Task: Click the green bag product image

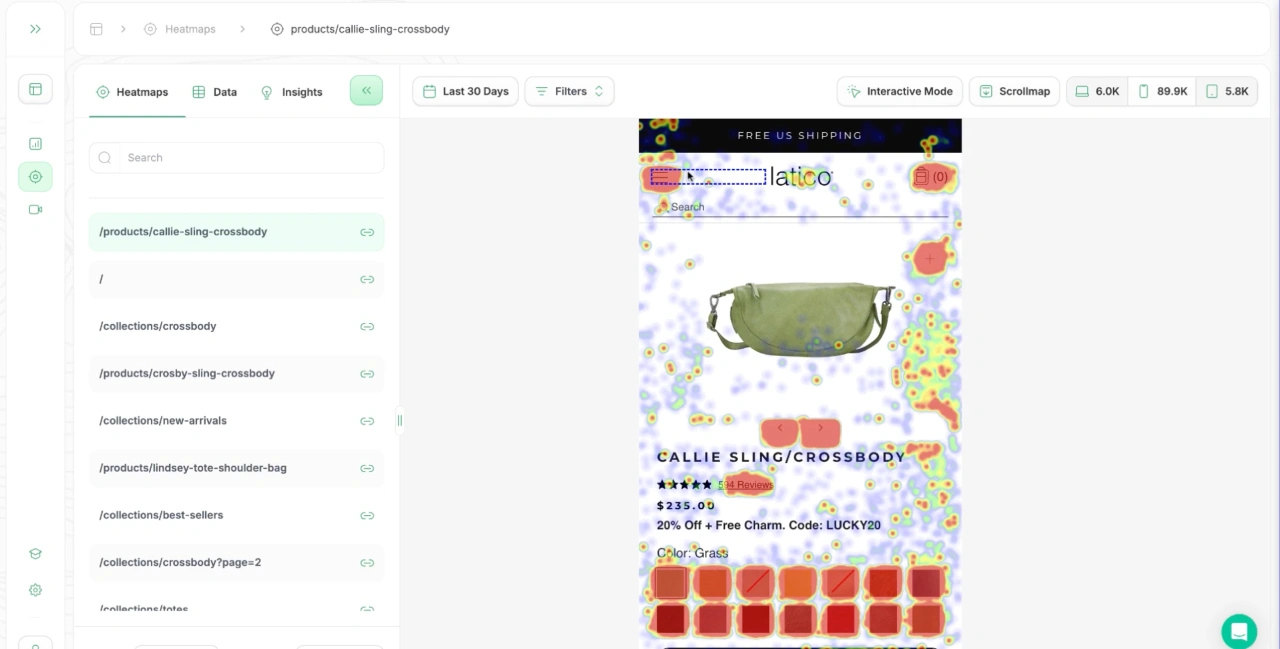Action: coord(800,317)
